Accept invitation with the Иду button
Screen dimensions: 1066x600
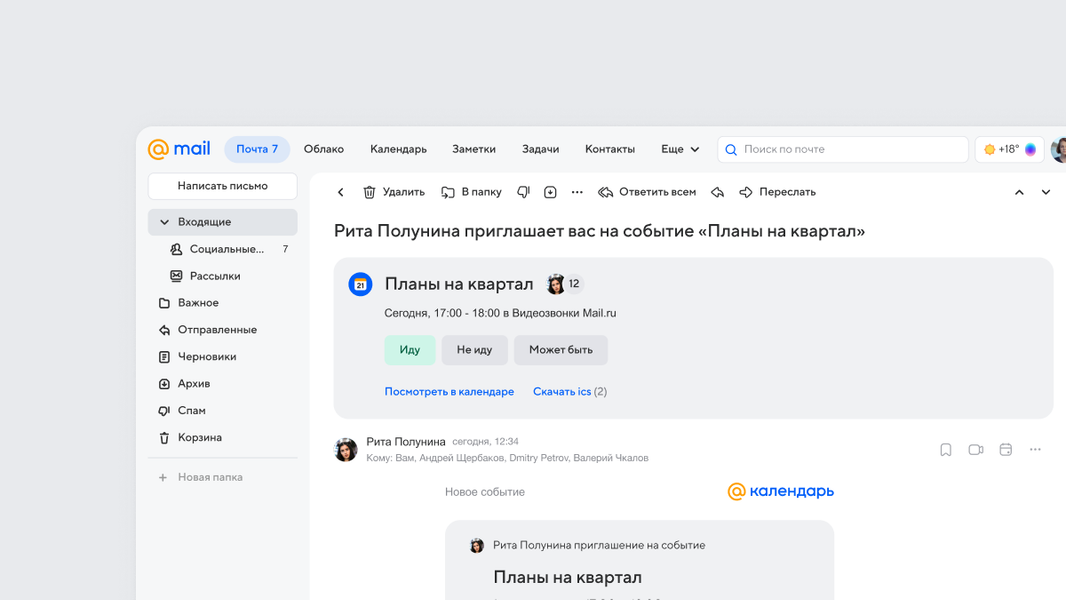click(x=409, y=350)
